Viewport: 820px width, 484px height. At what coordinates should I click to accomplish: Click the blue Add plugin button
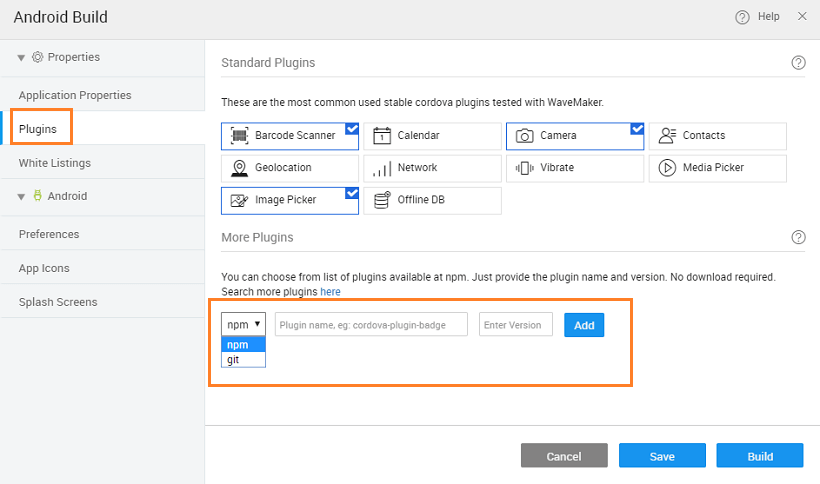(x=584, y=325)
